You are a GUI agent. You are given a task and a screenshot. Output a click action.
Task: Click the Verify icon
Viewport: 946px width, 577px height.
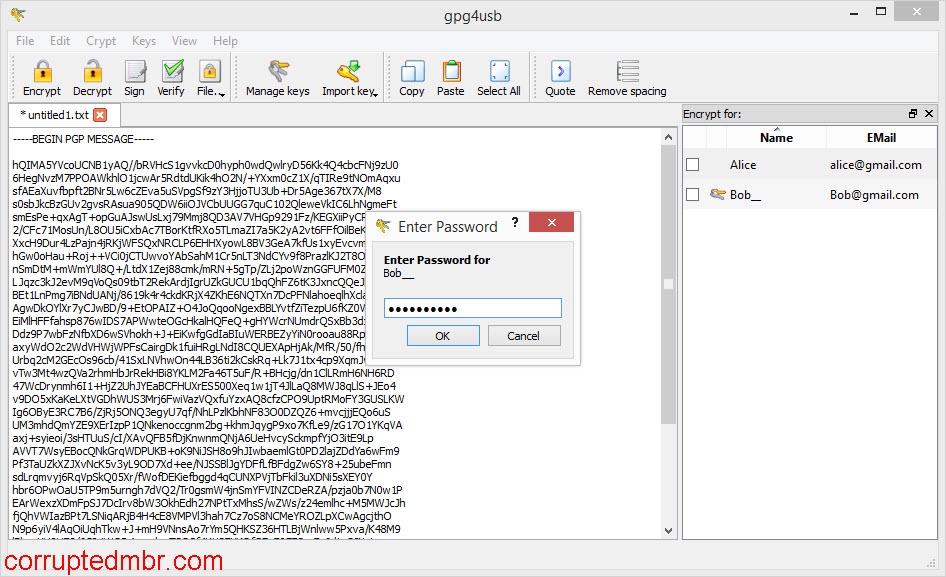[172, 75]
